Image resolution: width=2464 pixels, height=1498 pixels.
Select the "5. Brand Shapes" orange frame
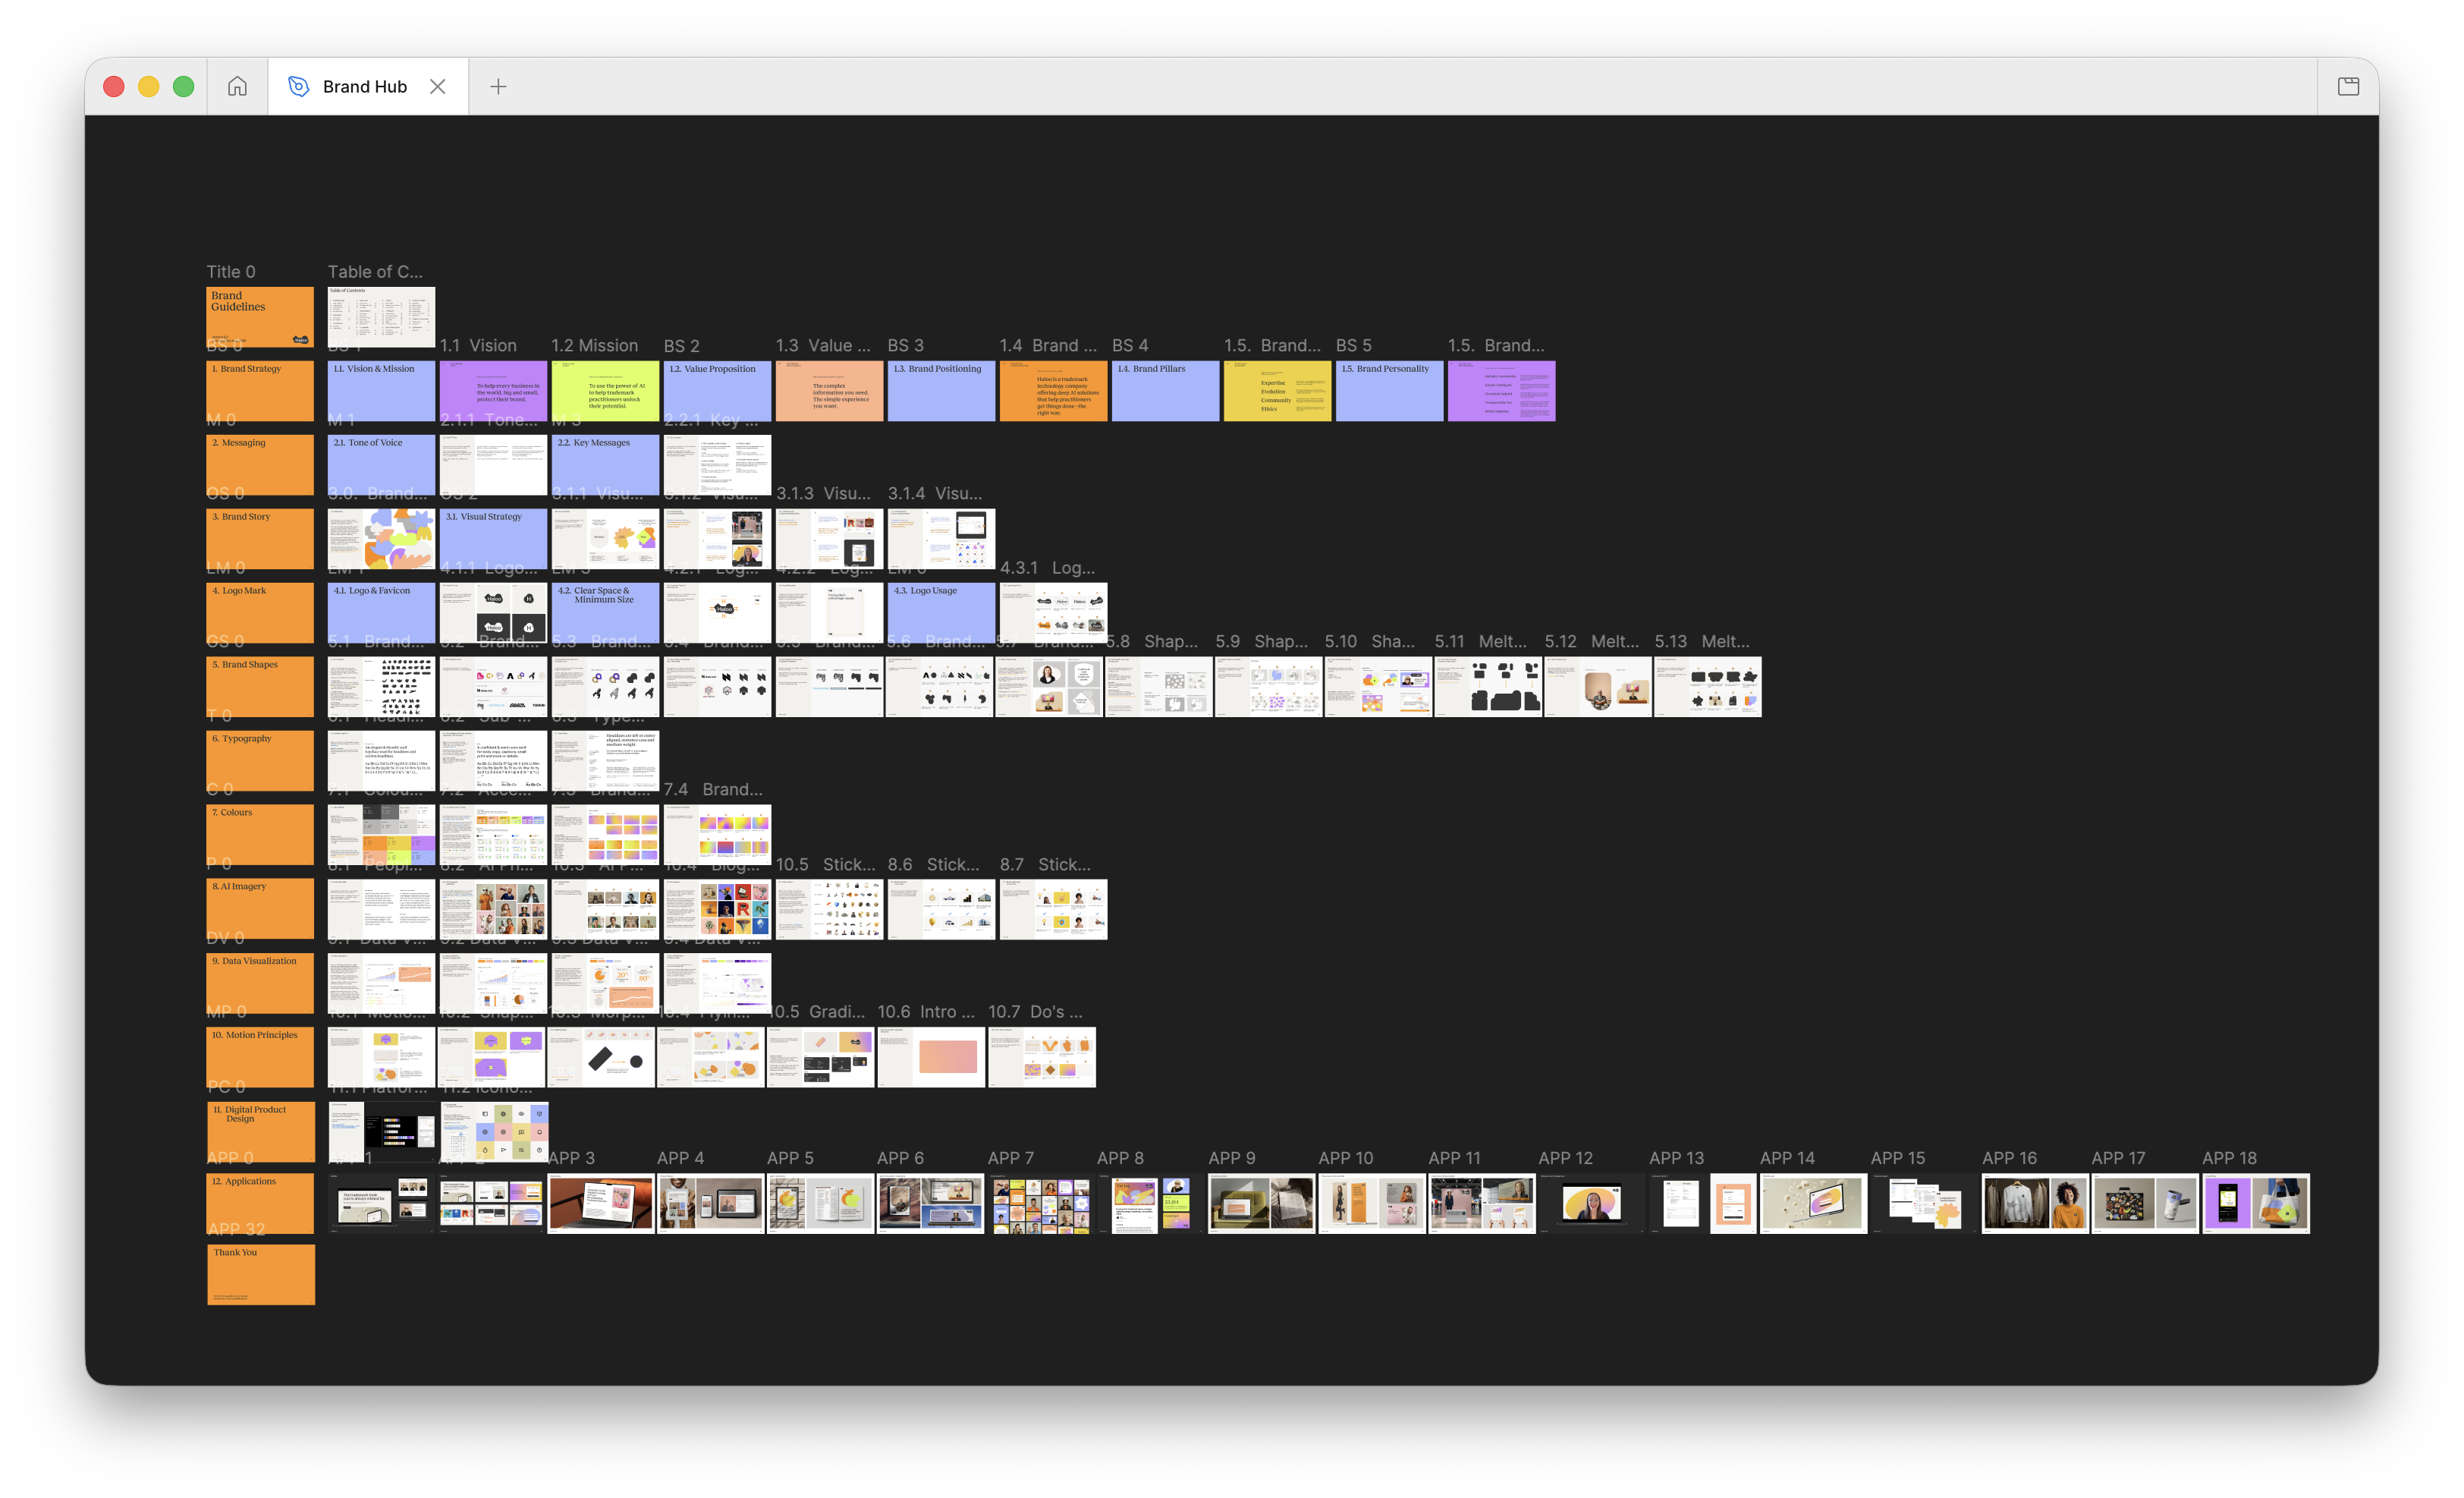[260, 686]
